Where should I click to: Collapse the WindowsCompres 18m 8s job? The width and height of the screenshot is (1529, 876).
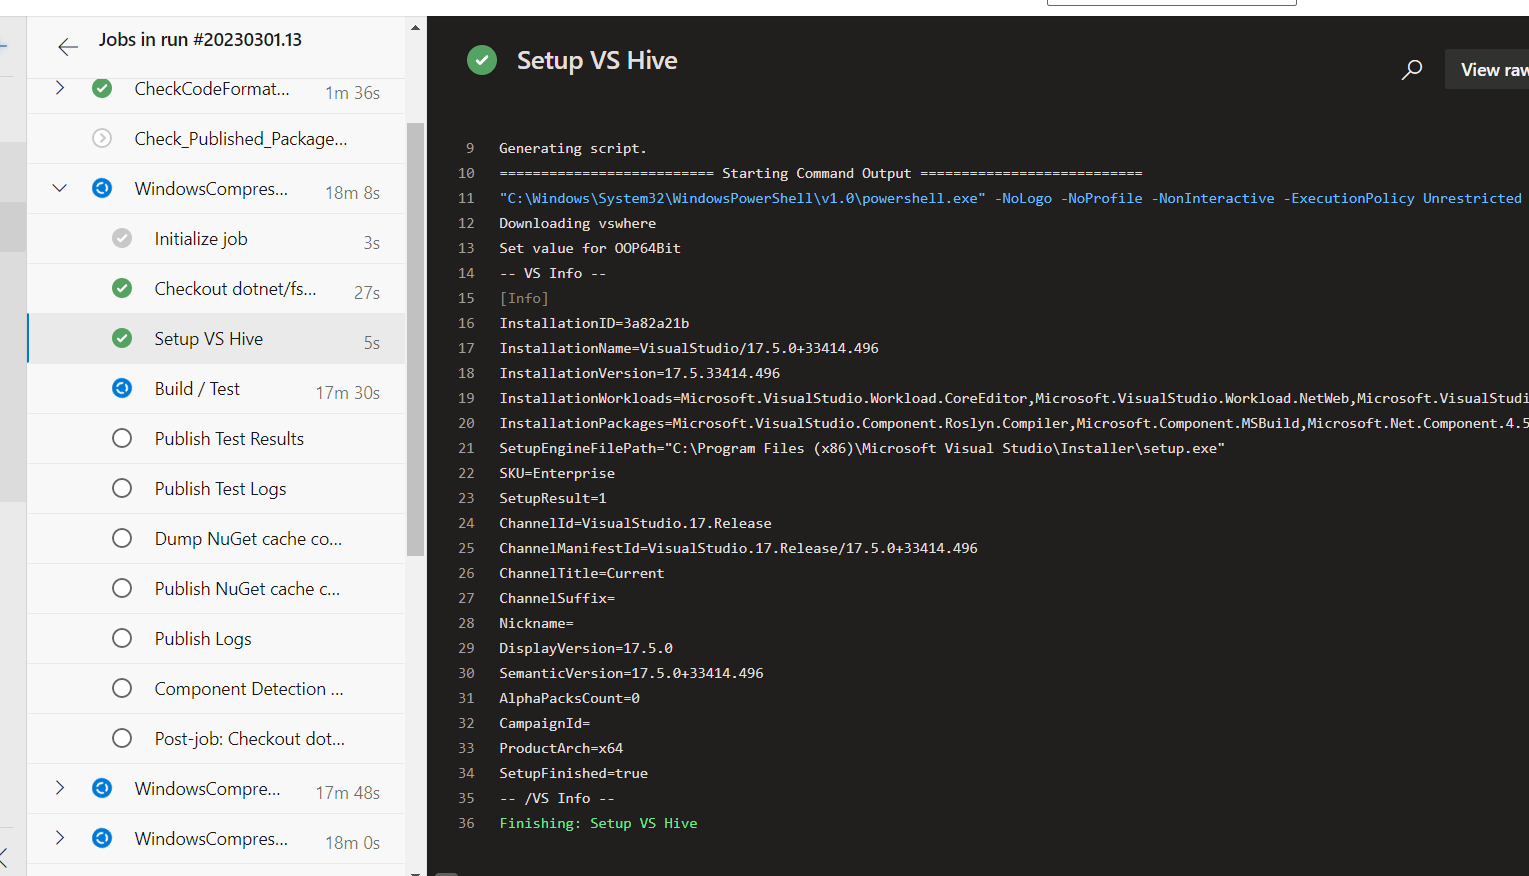click(x=60, y=188)
